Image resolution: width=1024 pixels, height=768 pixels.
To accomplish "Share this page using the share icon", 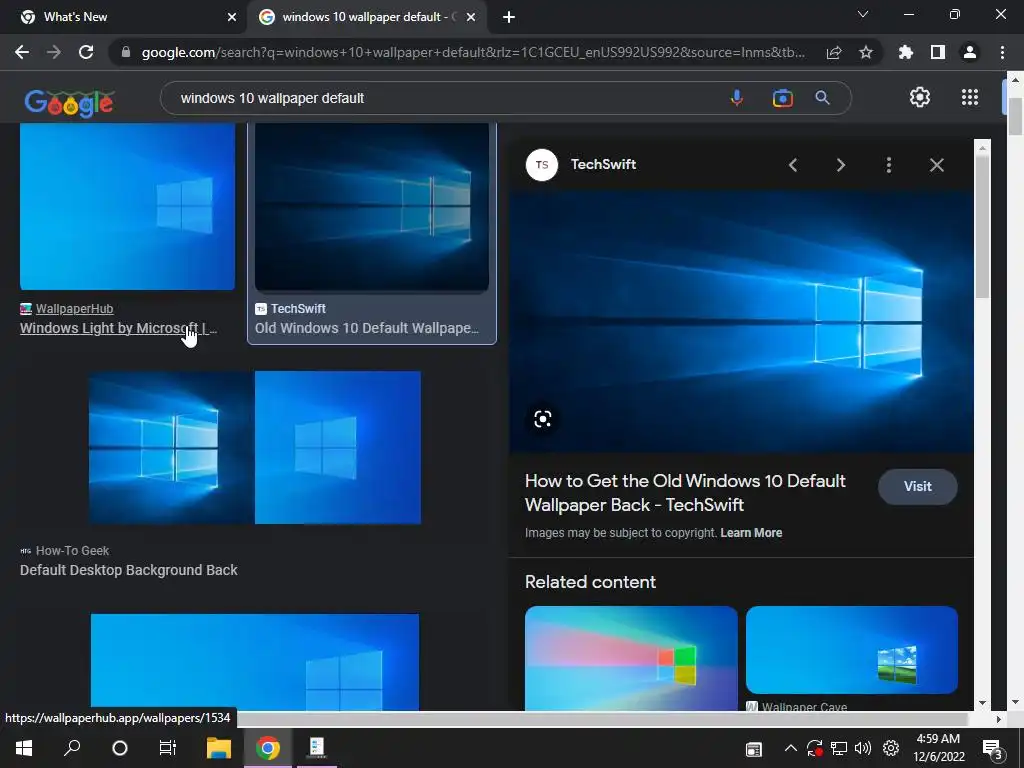I will coord(833,52).
